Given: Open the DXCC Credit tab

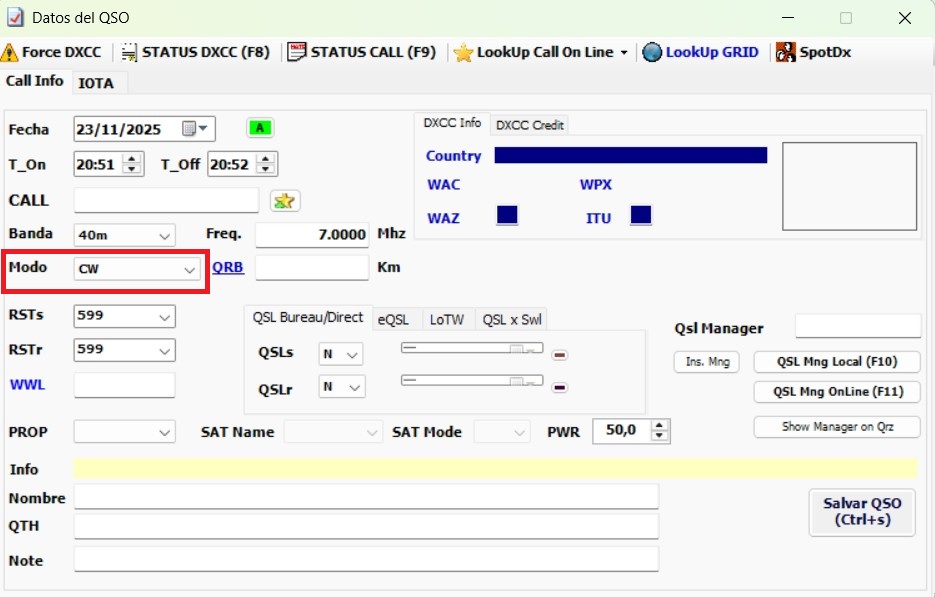Looking at the screenshot, I should click(530, 125).
